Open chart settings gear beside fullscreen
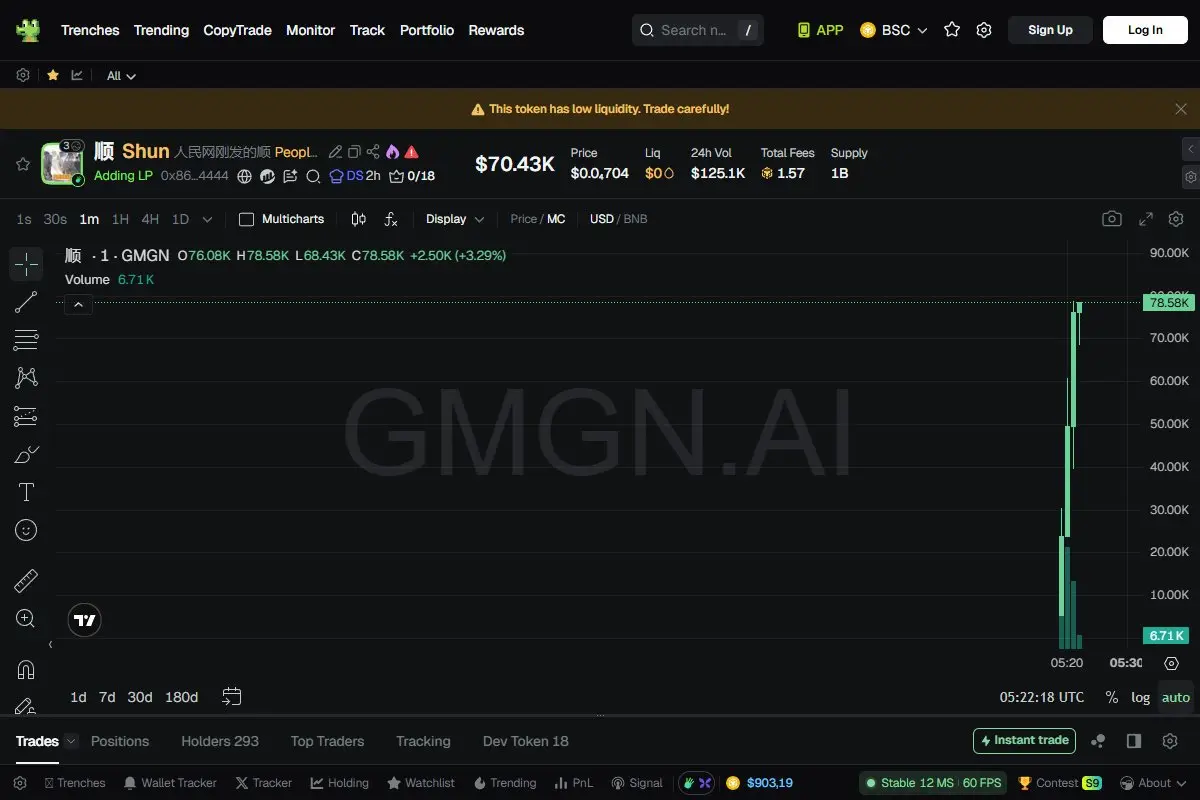Image resolution: width=1200 pixels, height=800 pixels. coord(1176,219)
